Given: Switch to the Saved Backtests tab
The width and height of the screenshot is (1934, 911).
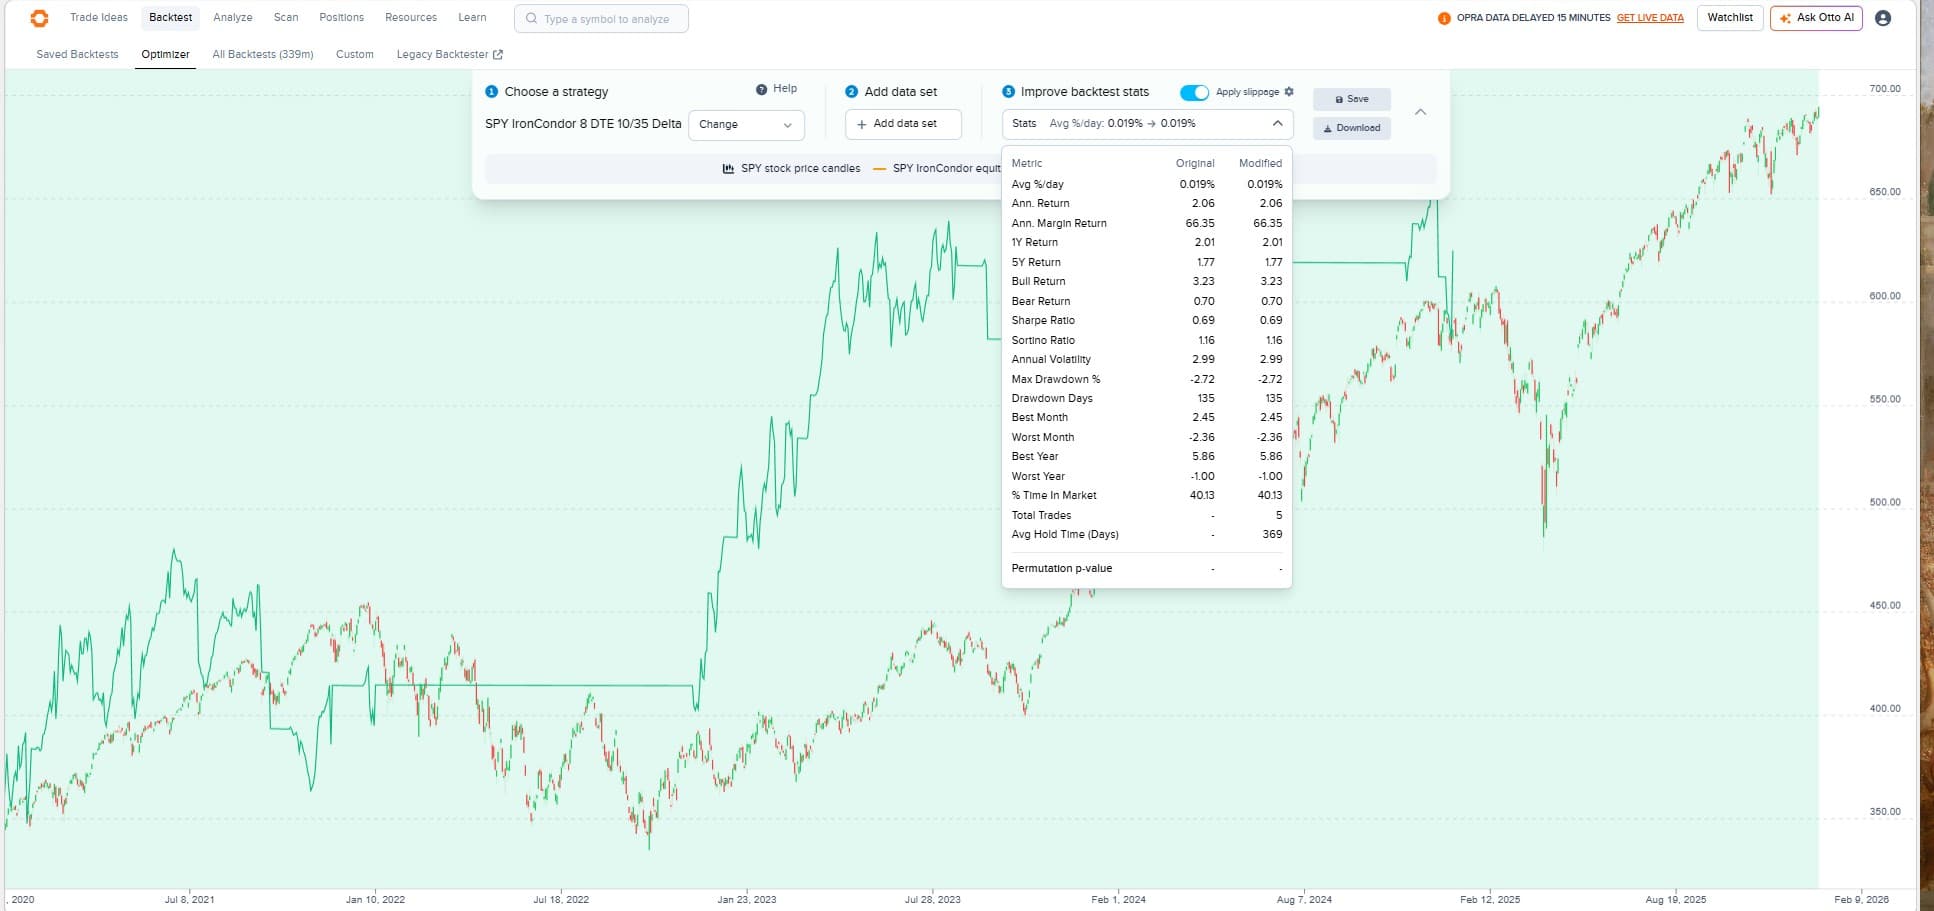Looking at the screenshot, I should (77, 55).
